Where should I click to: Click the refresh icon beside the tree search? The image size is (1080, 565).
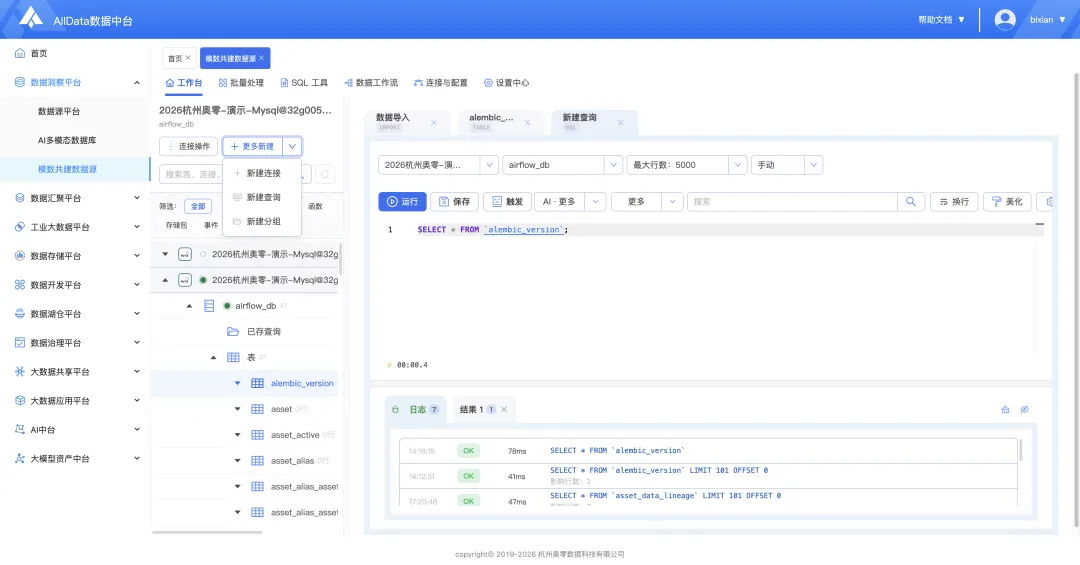325,174
